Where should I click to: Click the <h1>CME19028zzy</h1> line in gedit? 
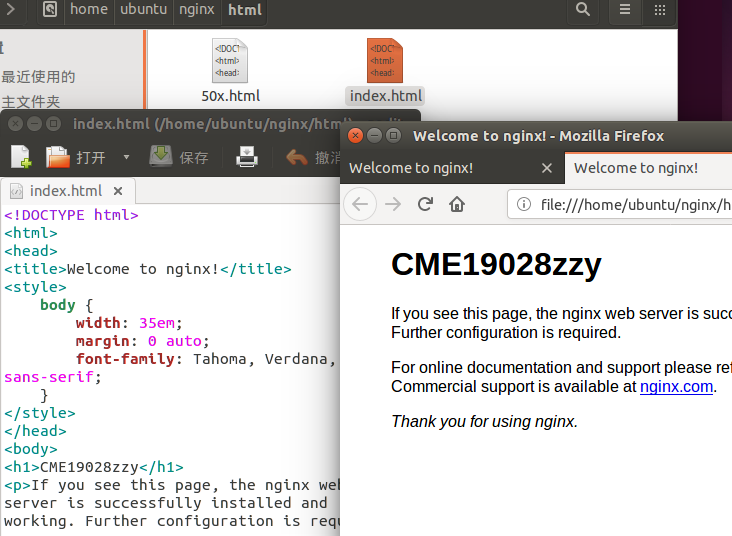[x=94, y=467]
